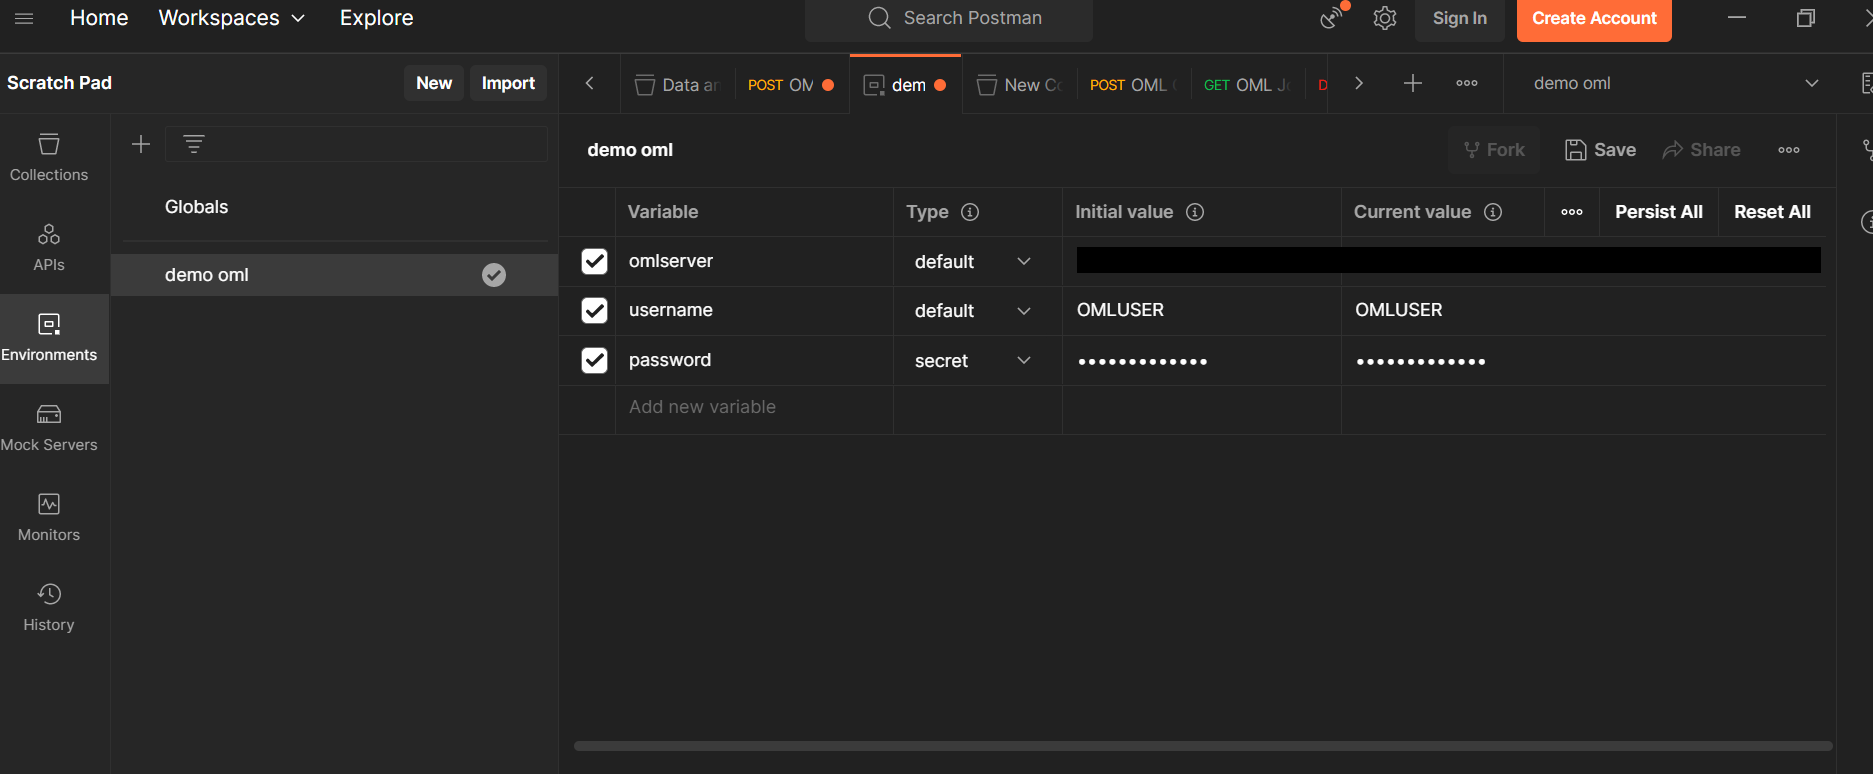Viewport: 1873px width, 774px height.
Task: Click the omlserver variable name
Action: click(x=671, y=261)
